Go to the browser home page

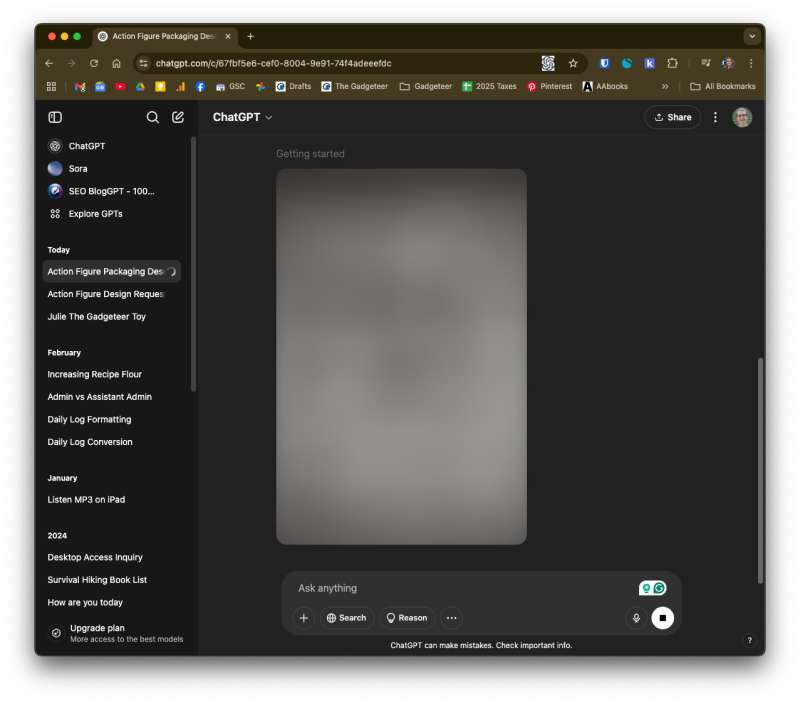(116, 63)
